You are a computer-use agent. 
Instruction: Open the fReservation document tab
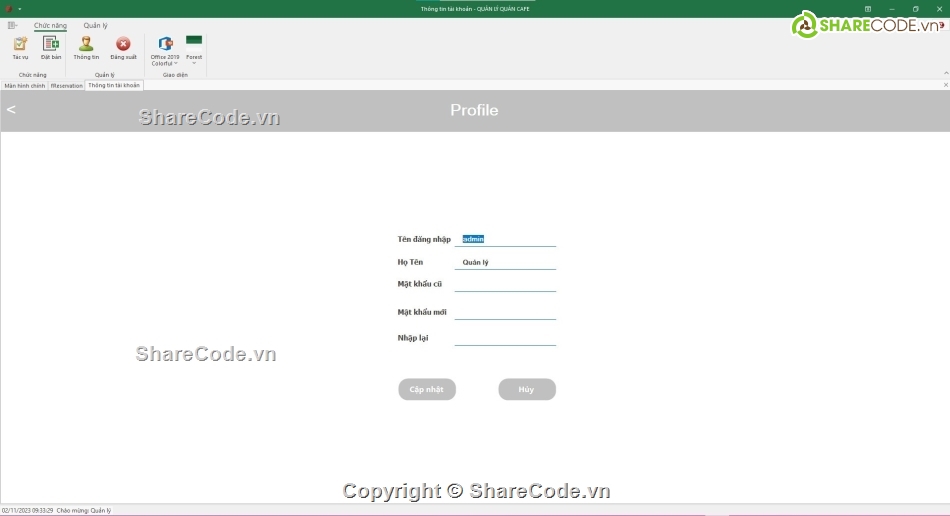click(66, 86)
